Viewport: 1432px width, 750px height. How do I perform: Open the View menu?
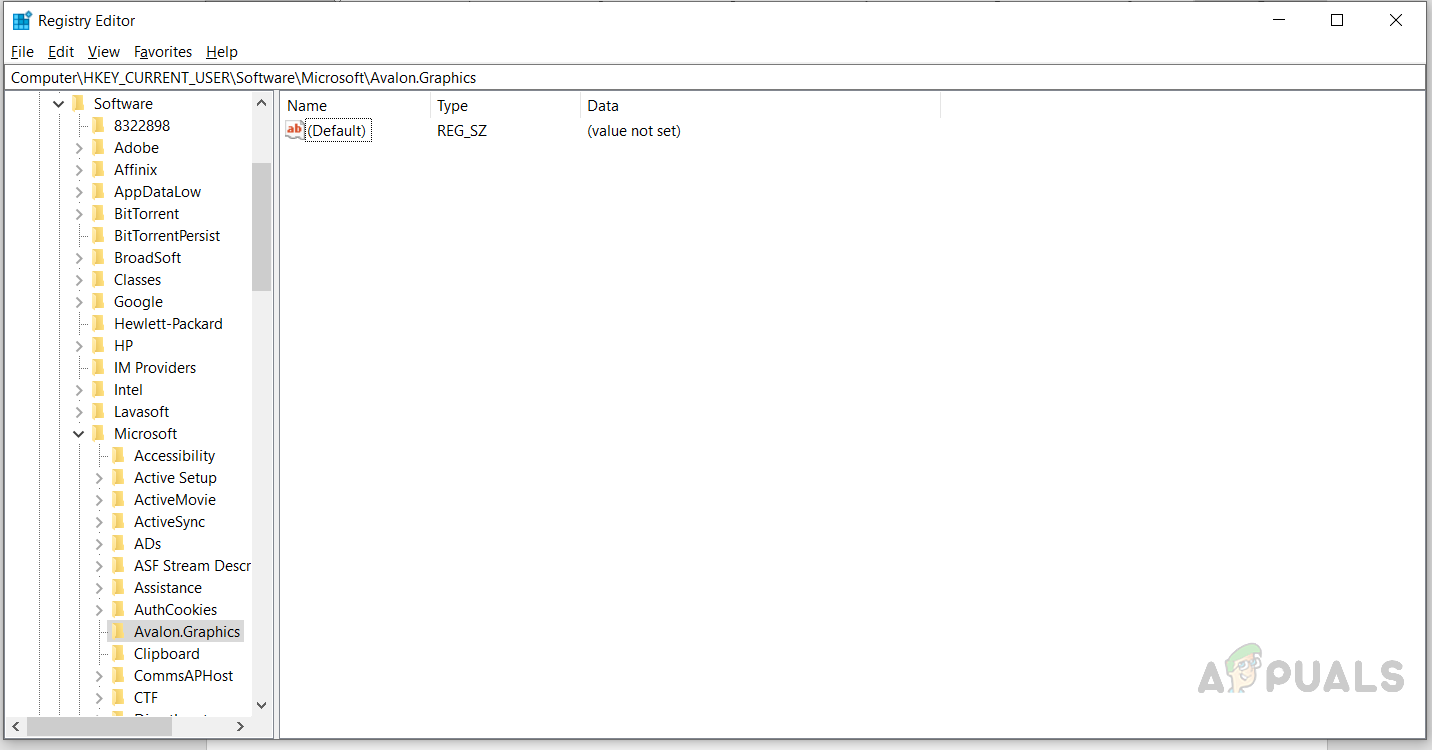pos(104,52)
